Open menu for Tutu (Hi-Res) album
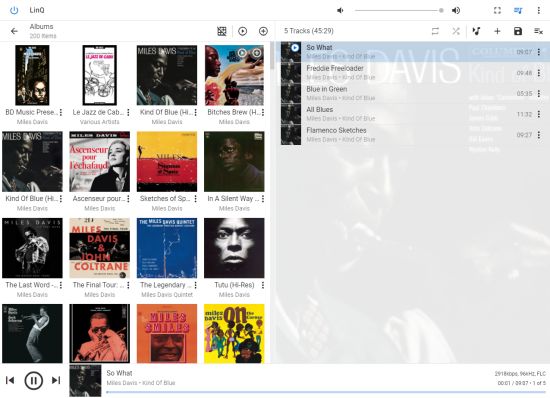 263,285
